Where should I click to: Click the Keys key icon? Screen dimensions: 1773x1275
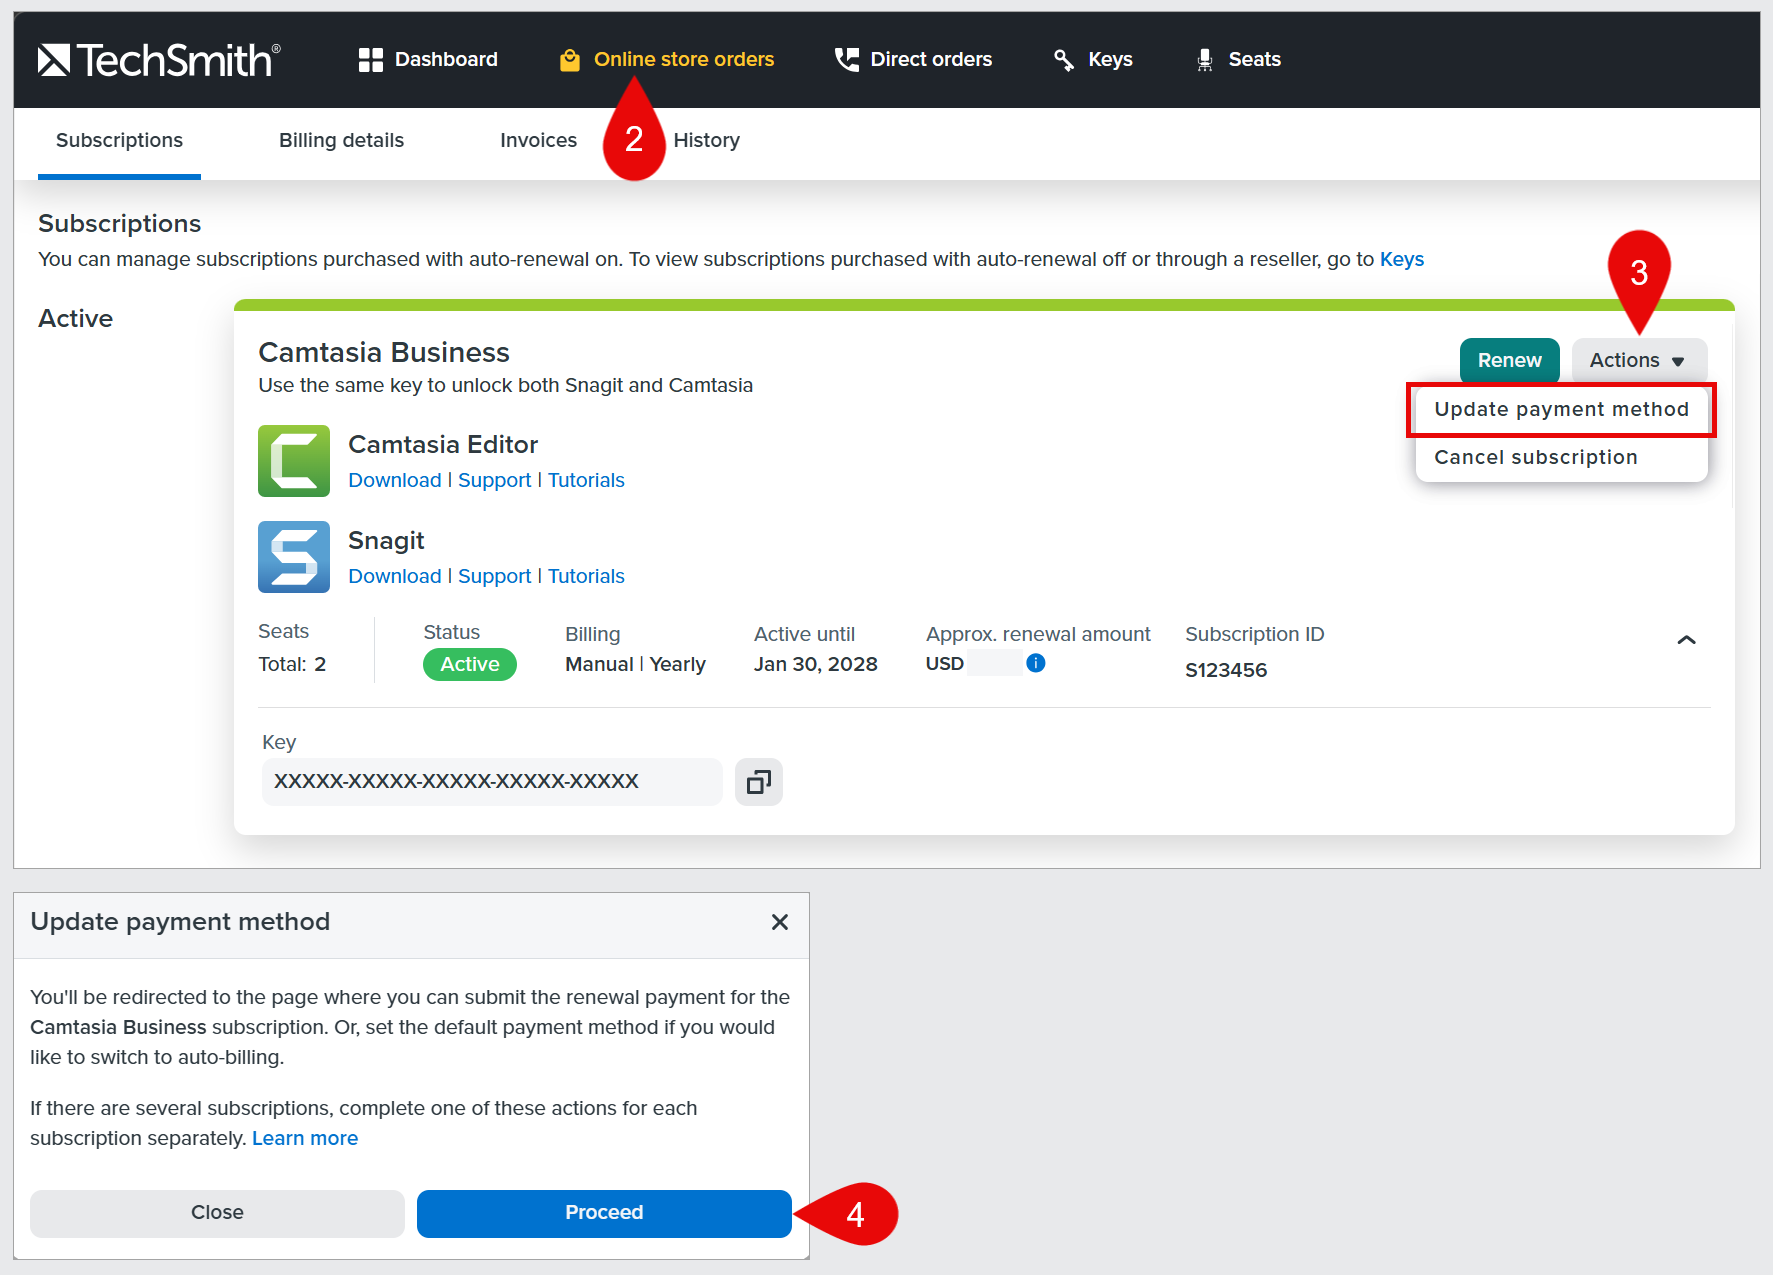[1064, 60]
